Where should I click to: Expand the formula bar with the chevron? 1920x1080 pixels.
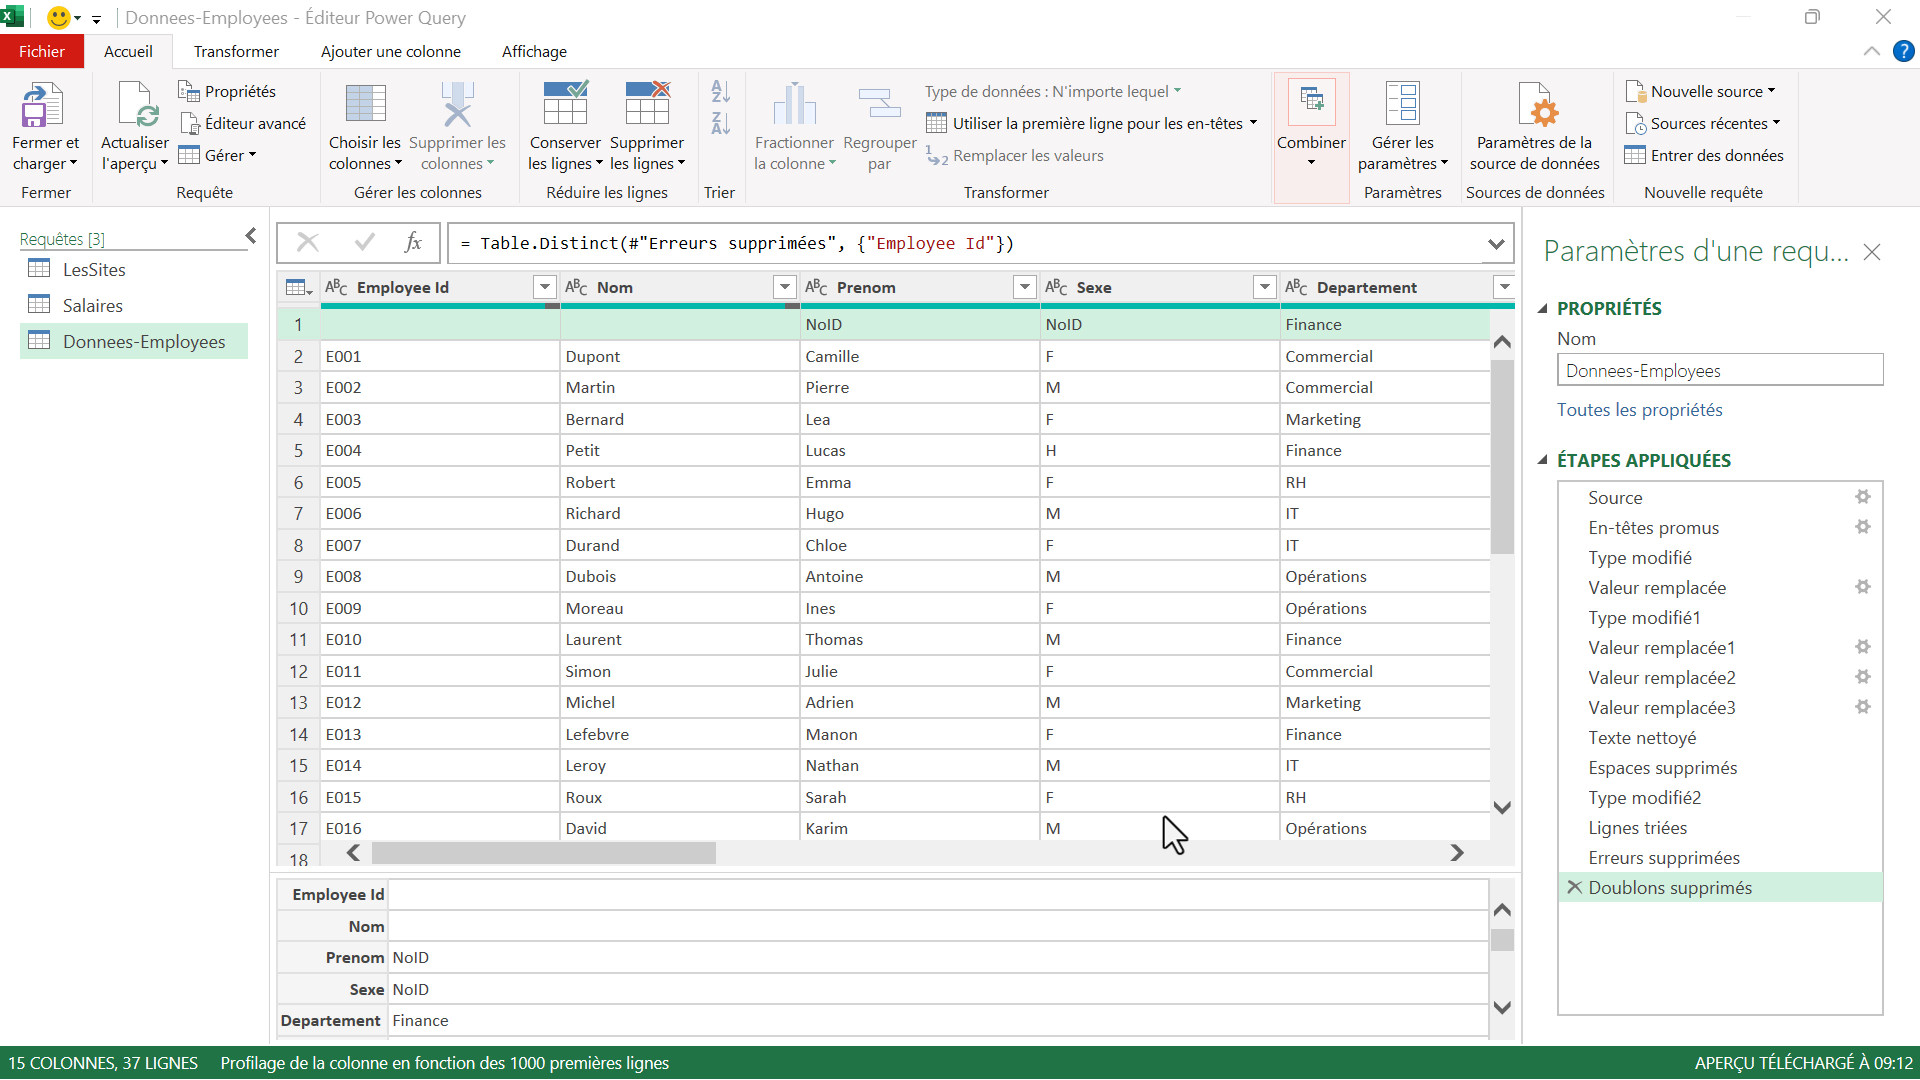(x=1495, y=244)
